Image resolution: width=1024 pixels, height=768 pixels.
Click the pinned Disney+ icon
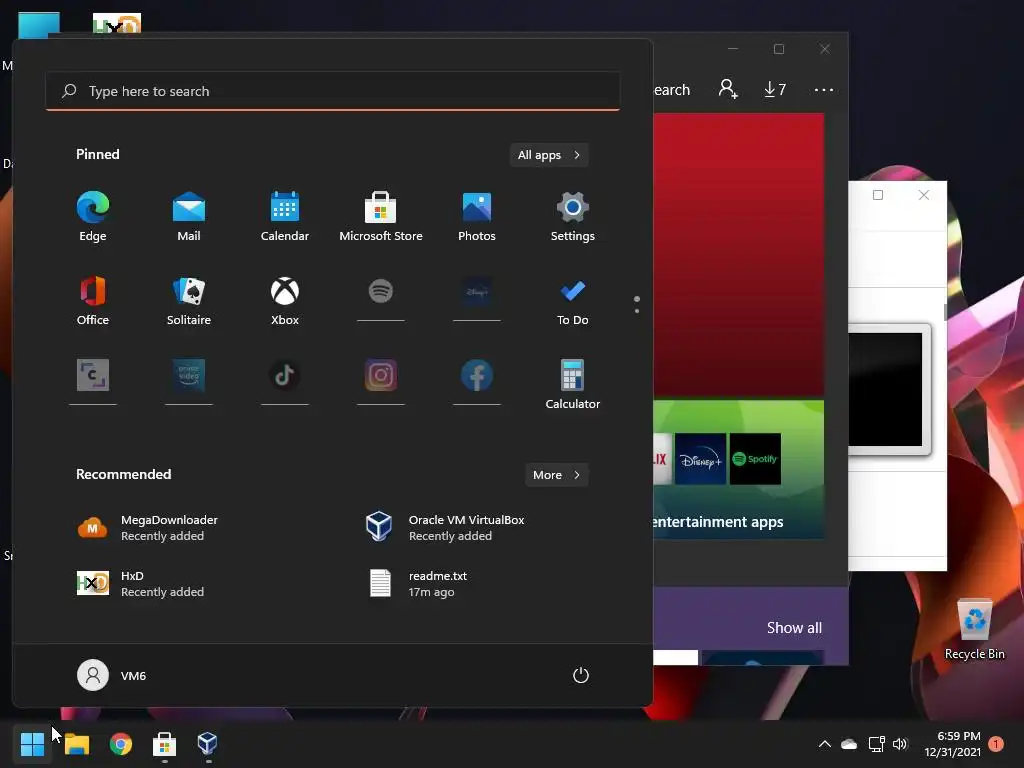point(477,292)
